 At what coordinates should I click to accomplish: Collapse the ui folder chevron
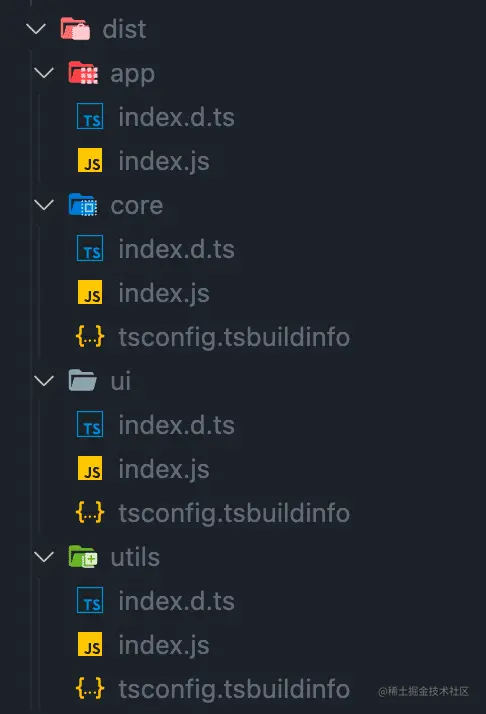coord(44,380)
